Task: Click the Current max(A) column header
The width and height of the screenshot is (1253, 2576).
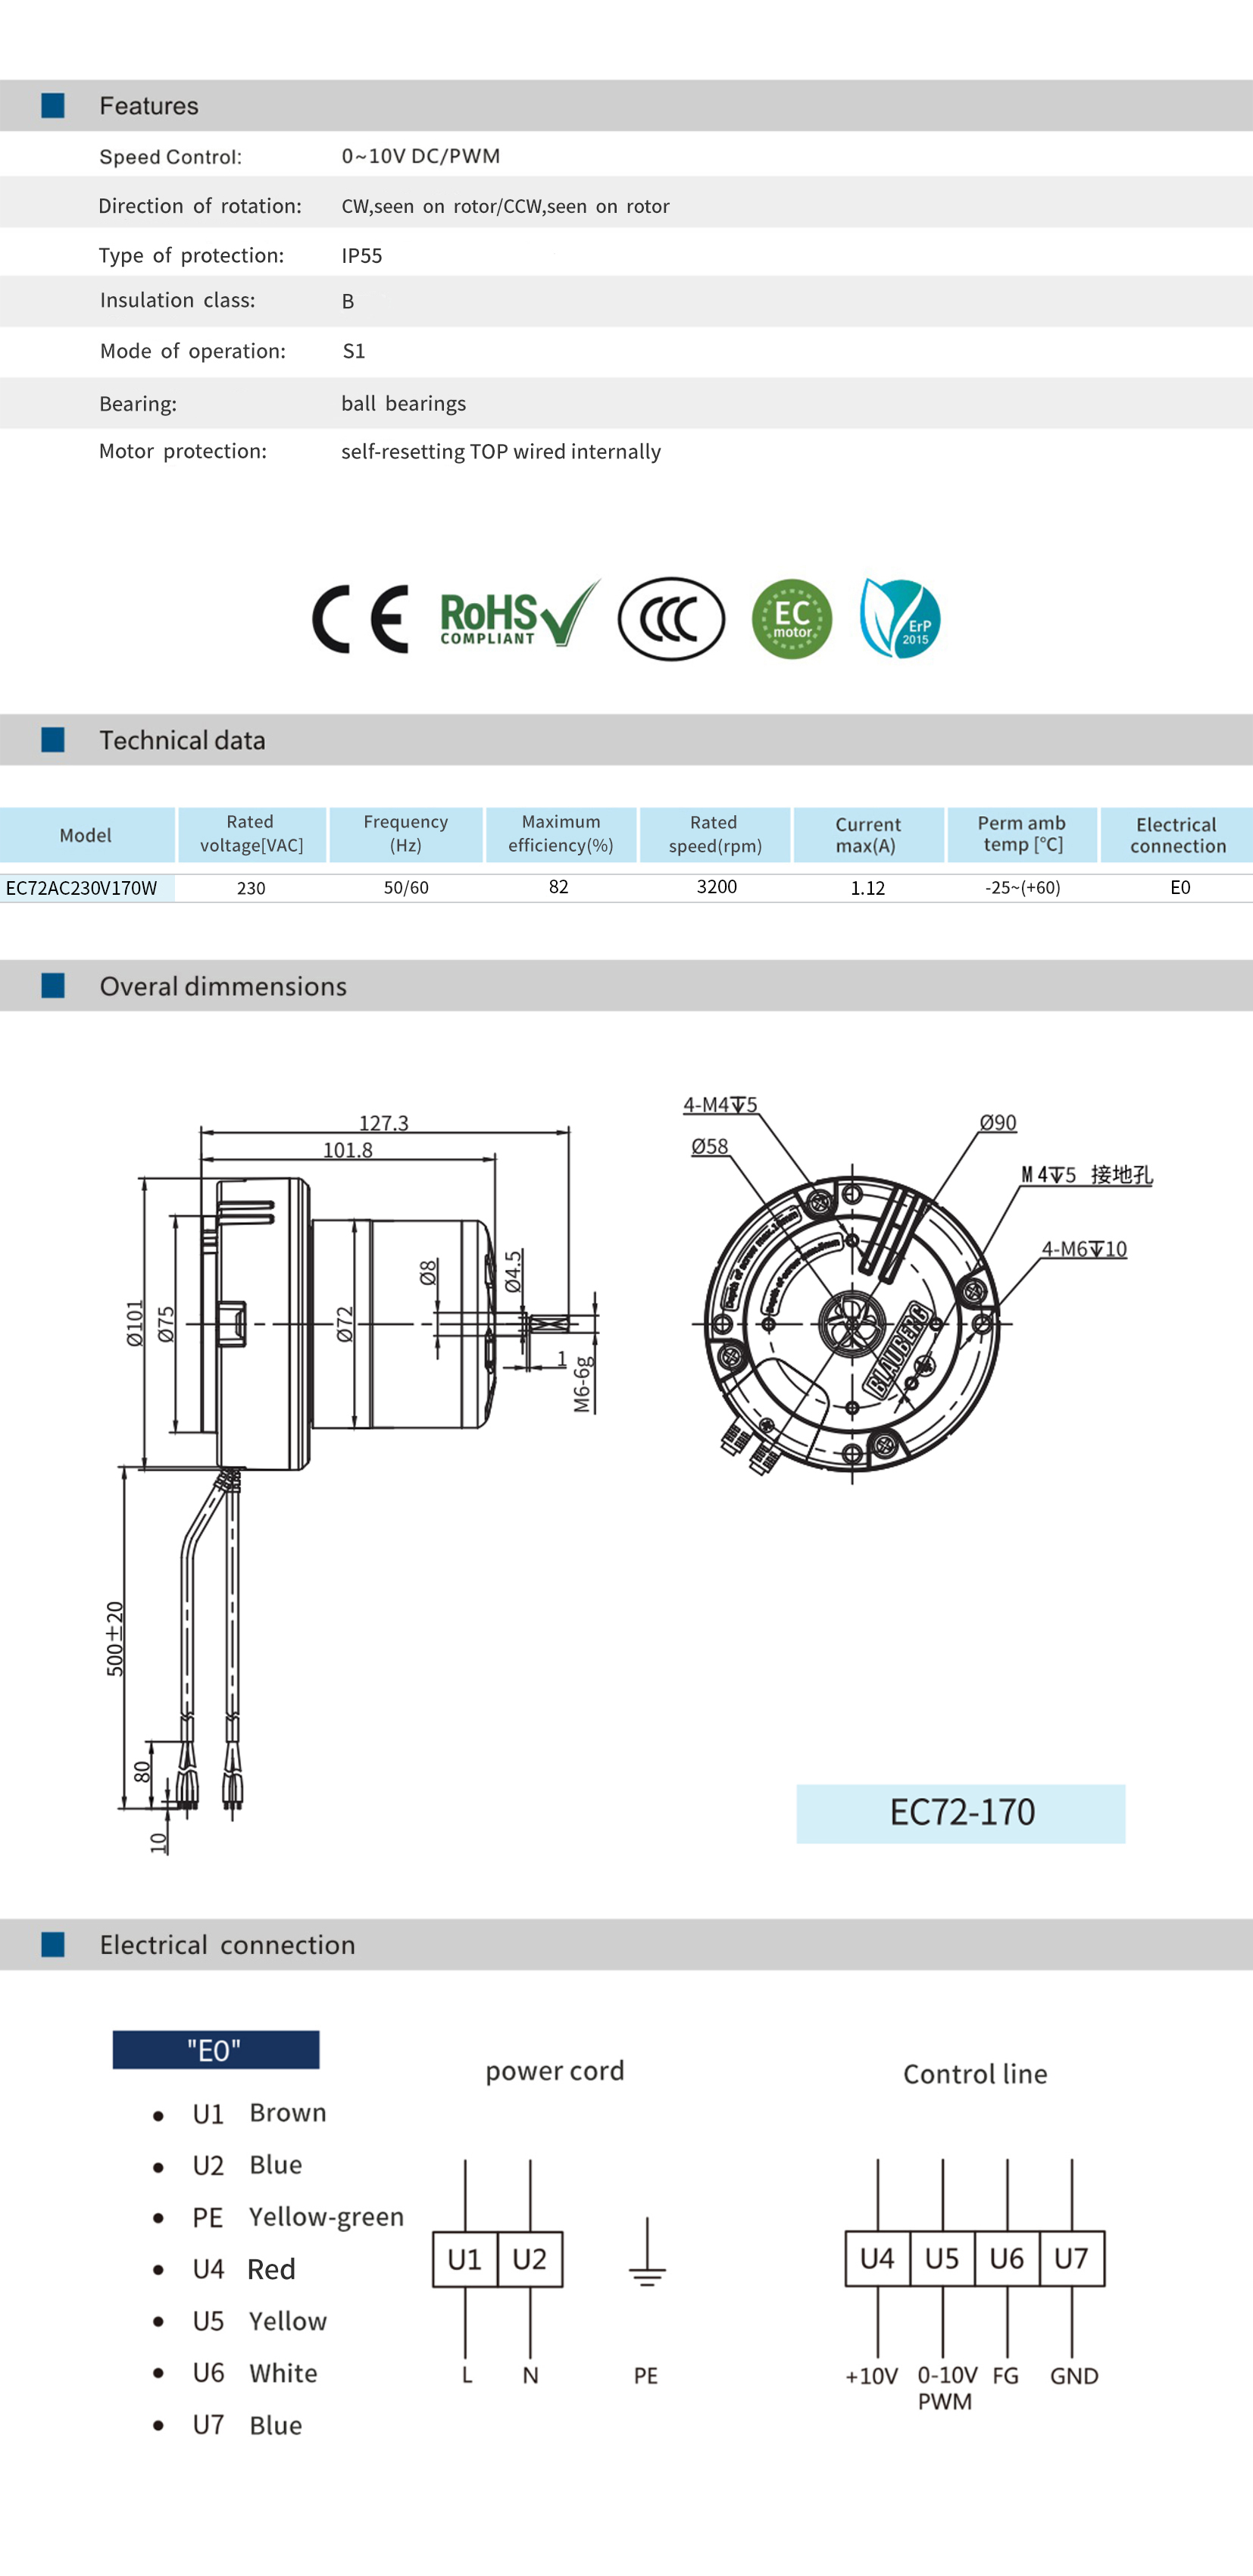Action: 868,835
